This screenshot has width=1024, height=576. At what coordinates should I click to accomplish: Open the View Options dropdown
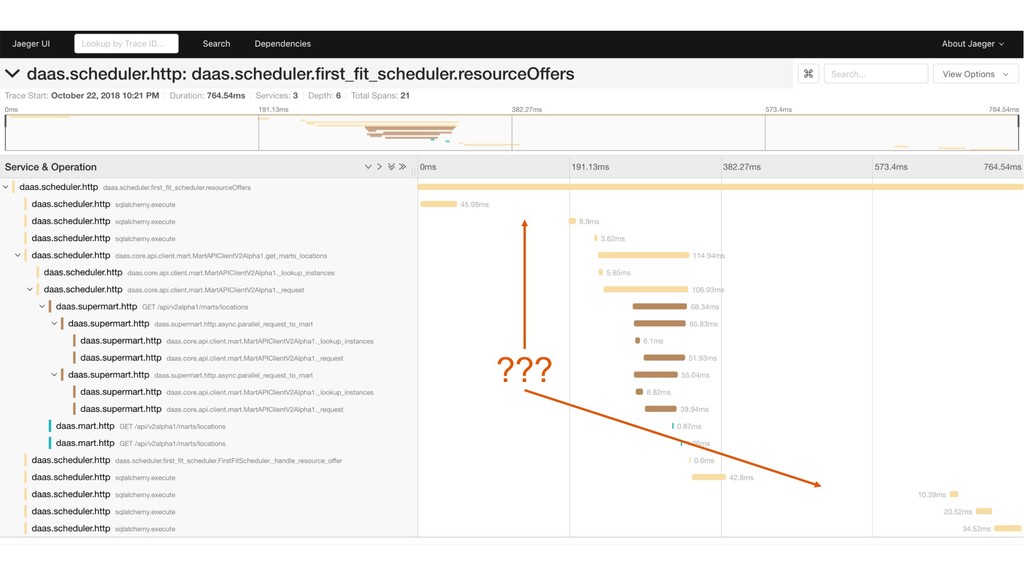click(x=975, y=74)
